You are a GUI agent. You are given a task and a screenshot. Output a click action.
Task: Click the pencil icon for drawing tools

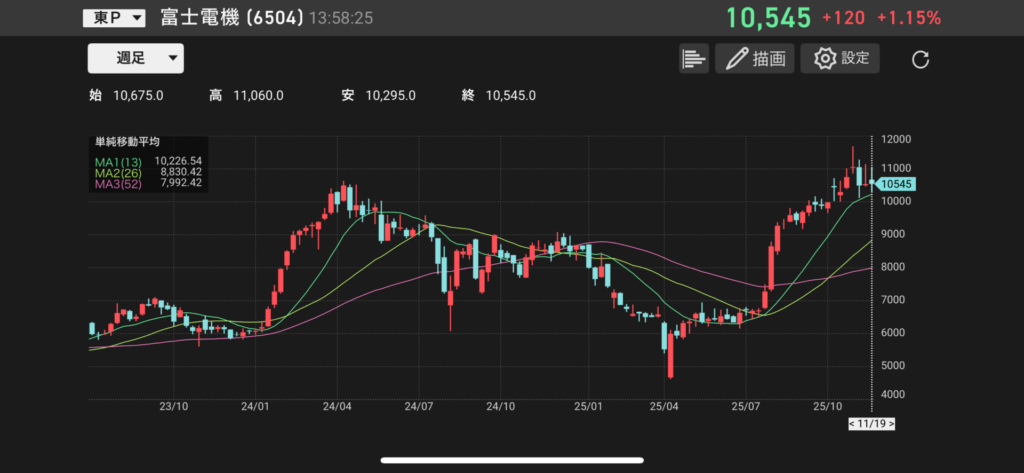click(737, 59)
